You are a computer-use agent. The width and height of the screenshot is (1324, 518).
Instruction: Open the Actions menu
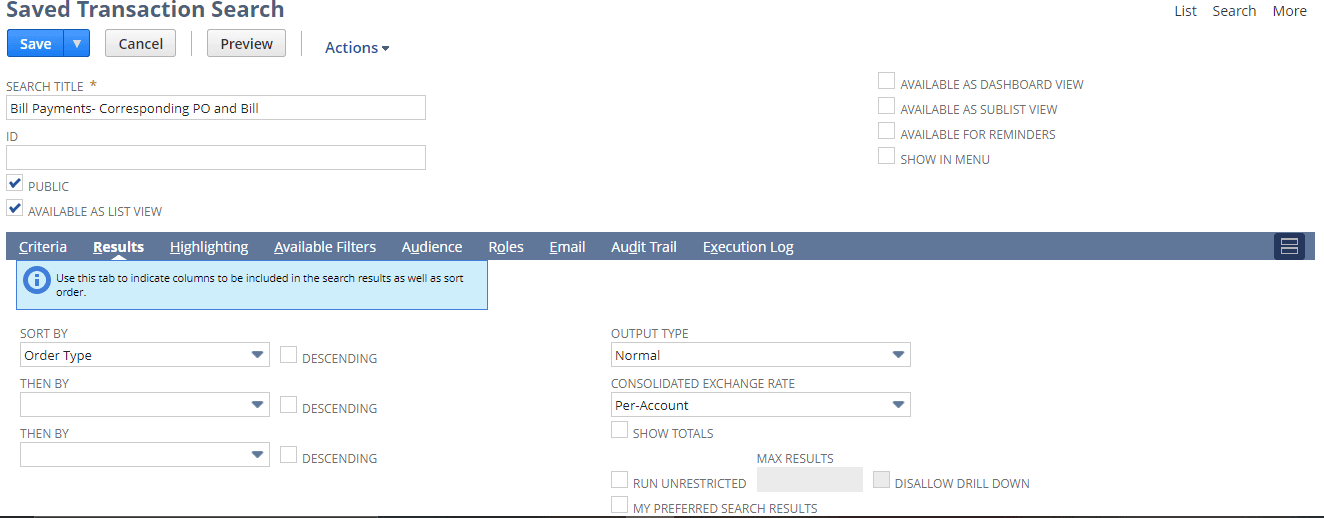pyautogui.click(x=357, y=47)
